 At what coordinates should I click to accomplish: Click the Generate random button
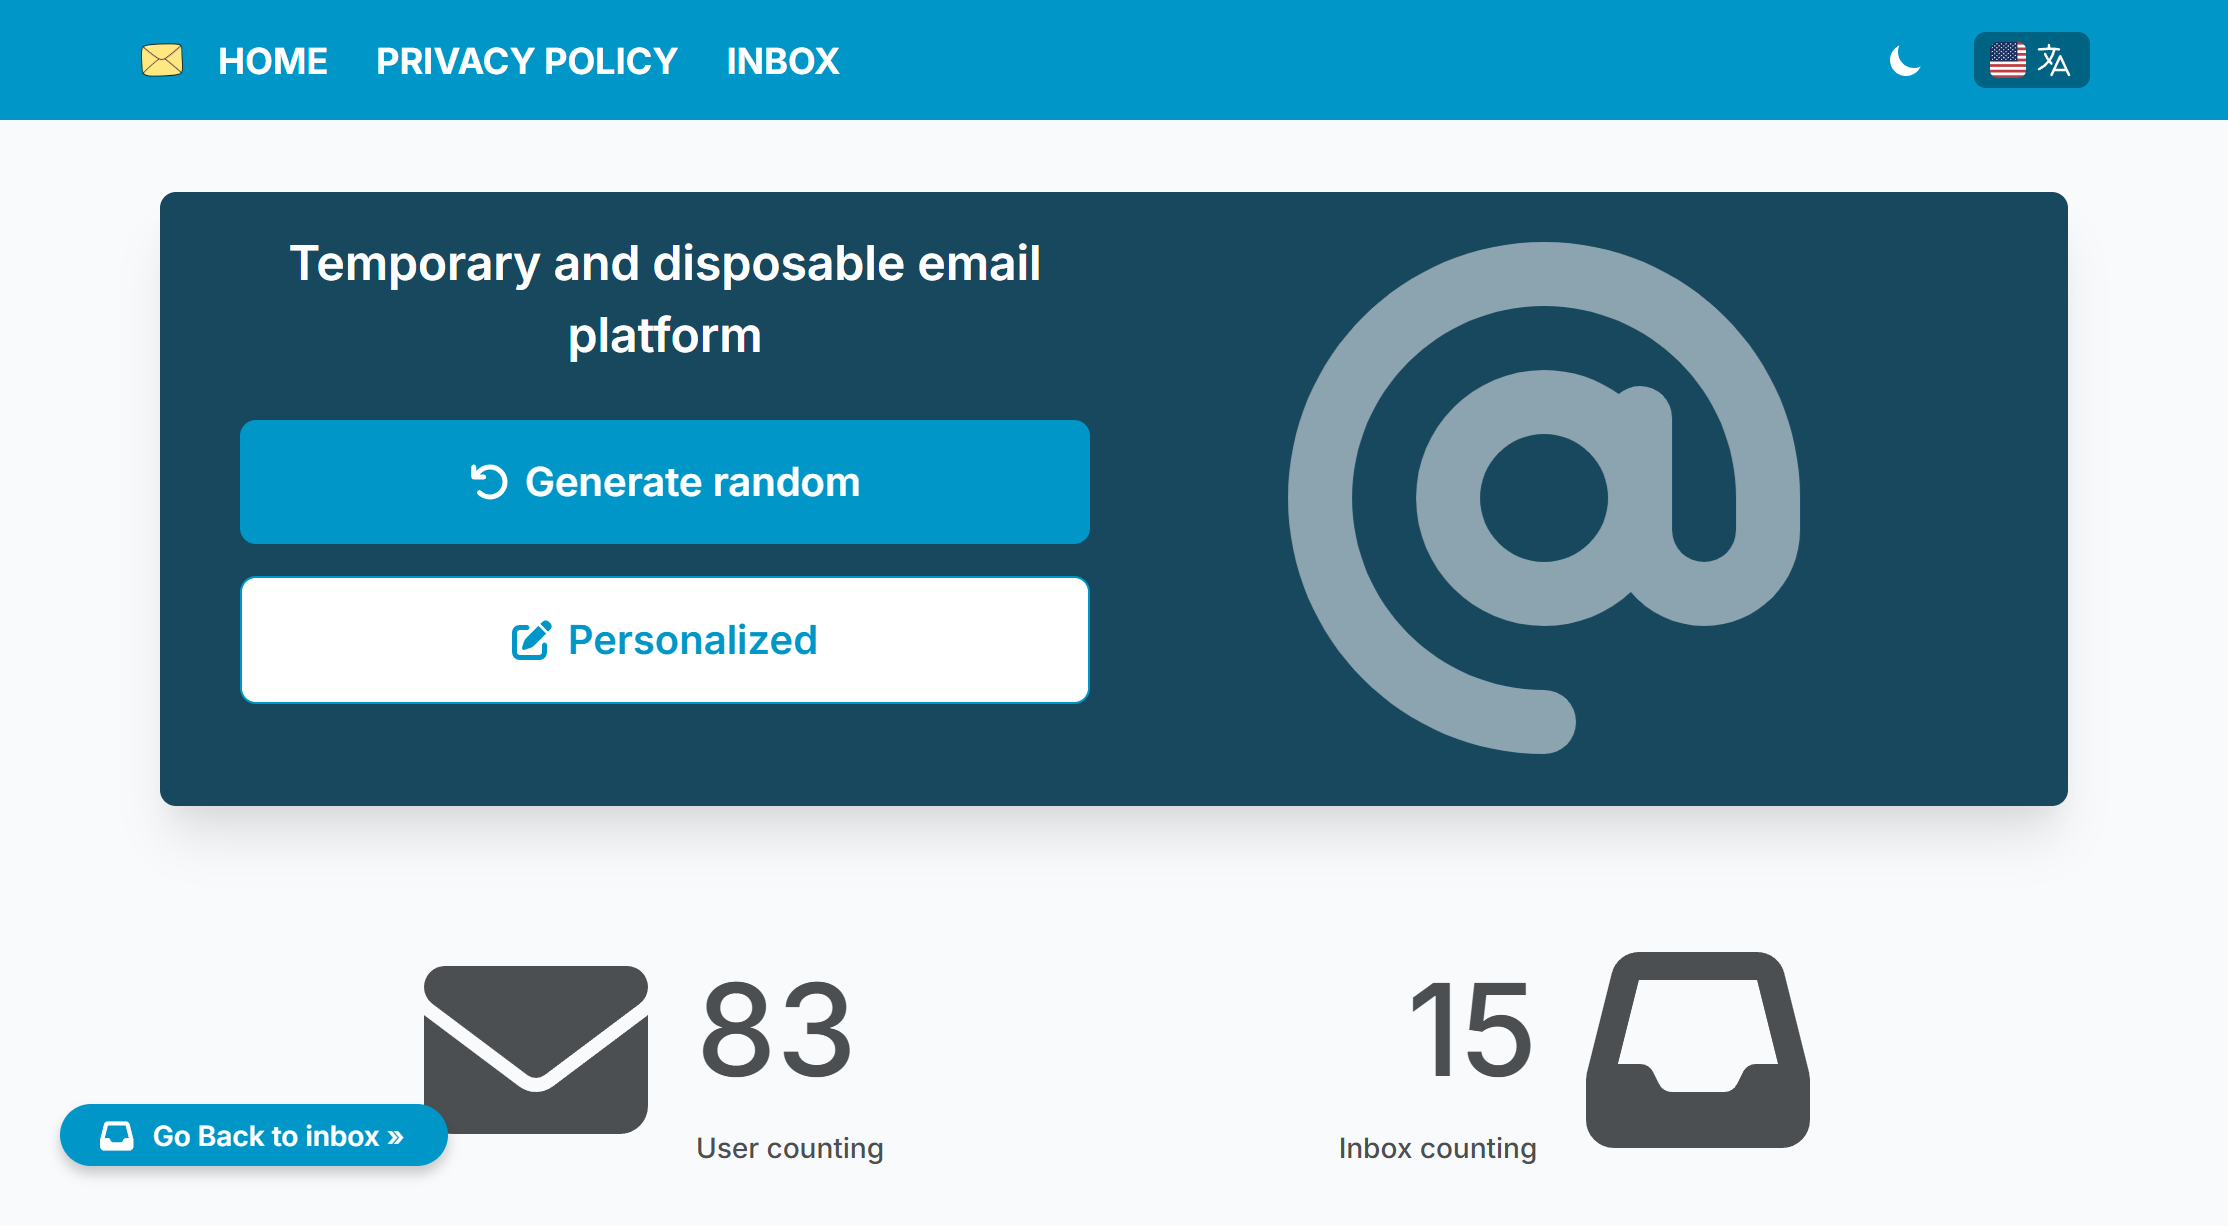(x=665, y=482)
